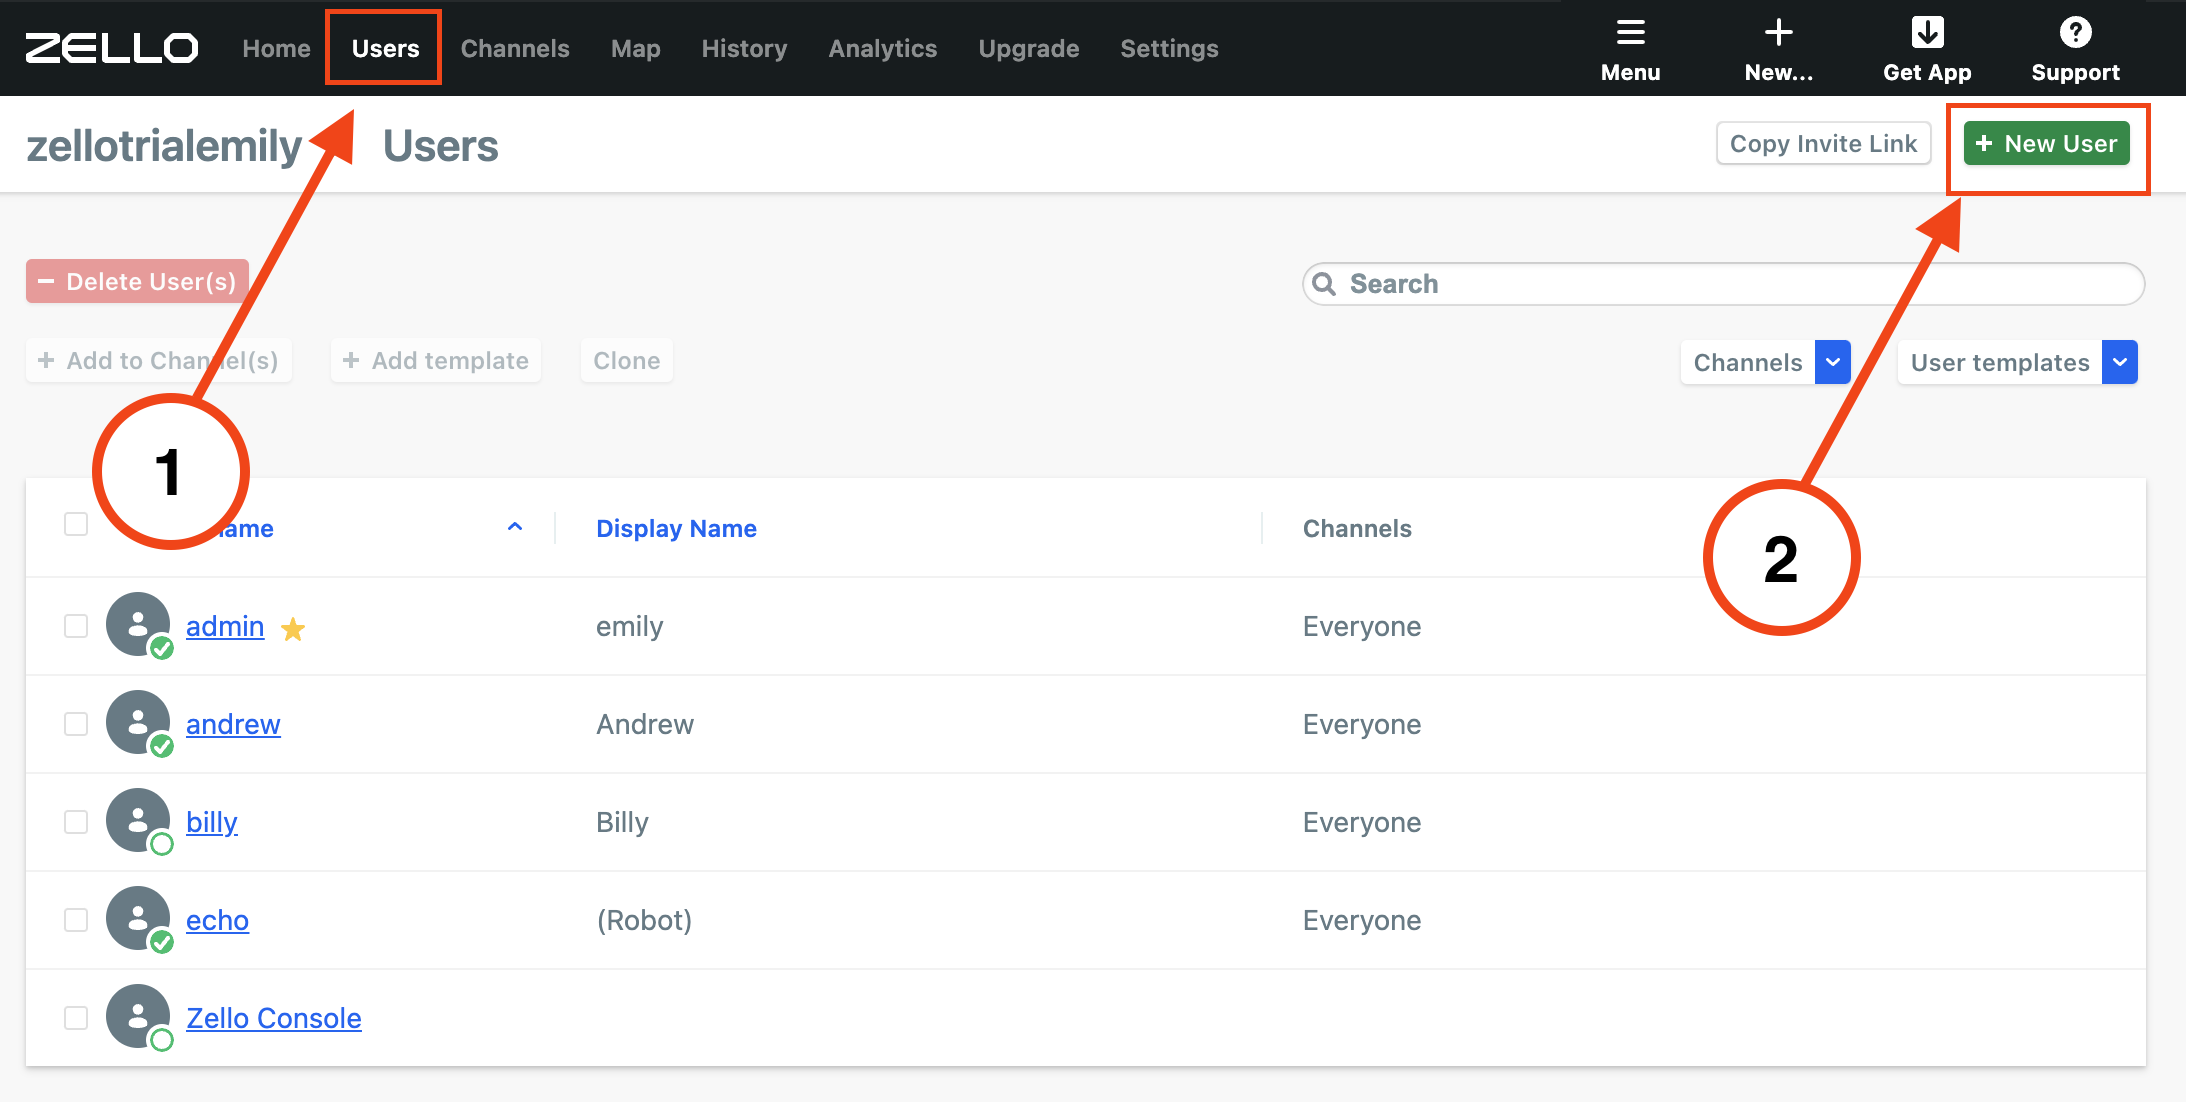Image resolution: width=2186 pixels, height=1102 pixels.
Task: Click the Clone button
Action: click(x=627, y=361)
